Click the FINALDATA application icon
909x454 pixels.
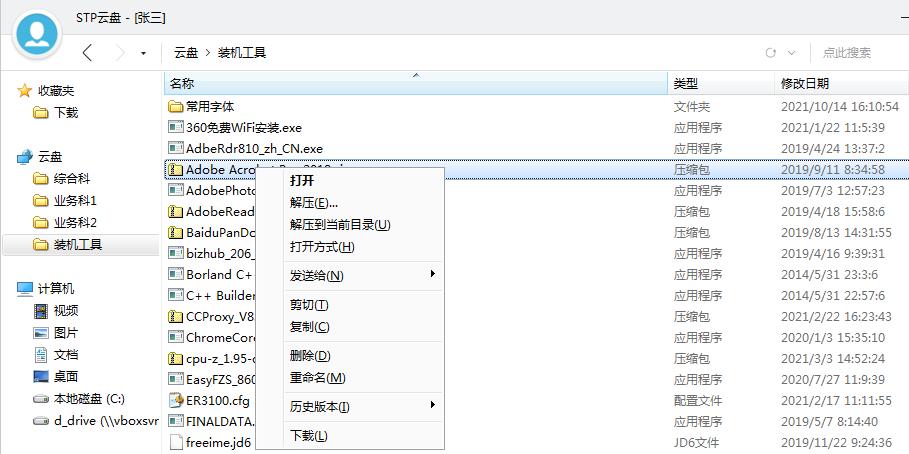click(x=176, y=421)
